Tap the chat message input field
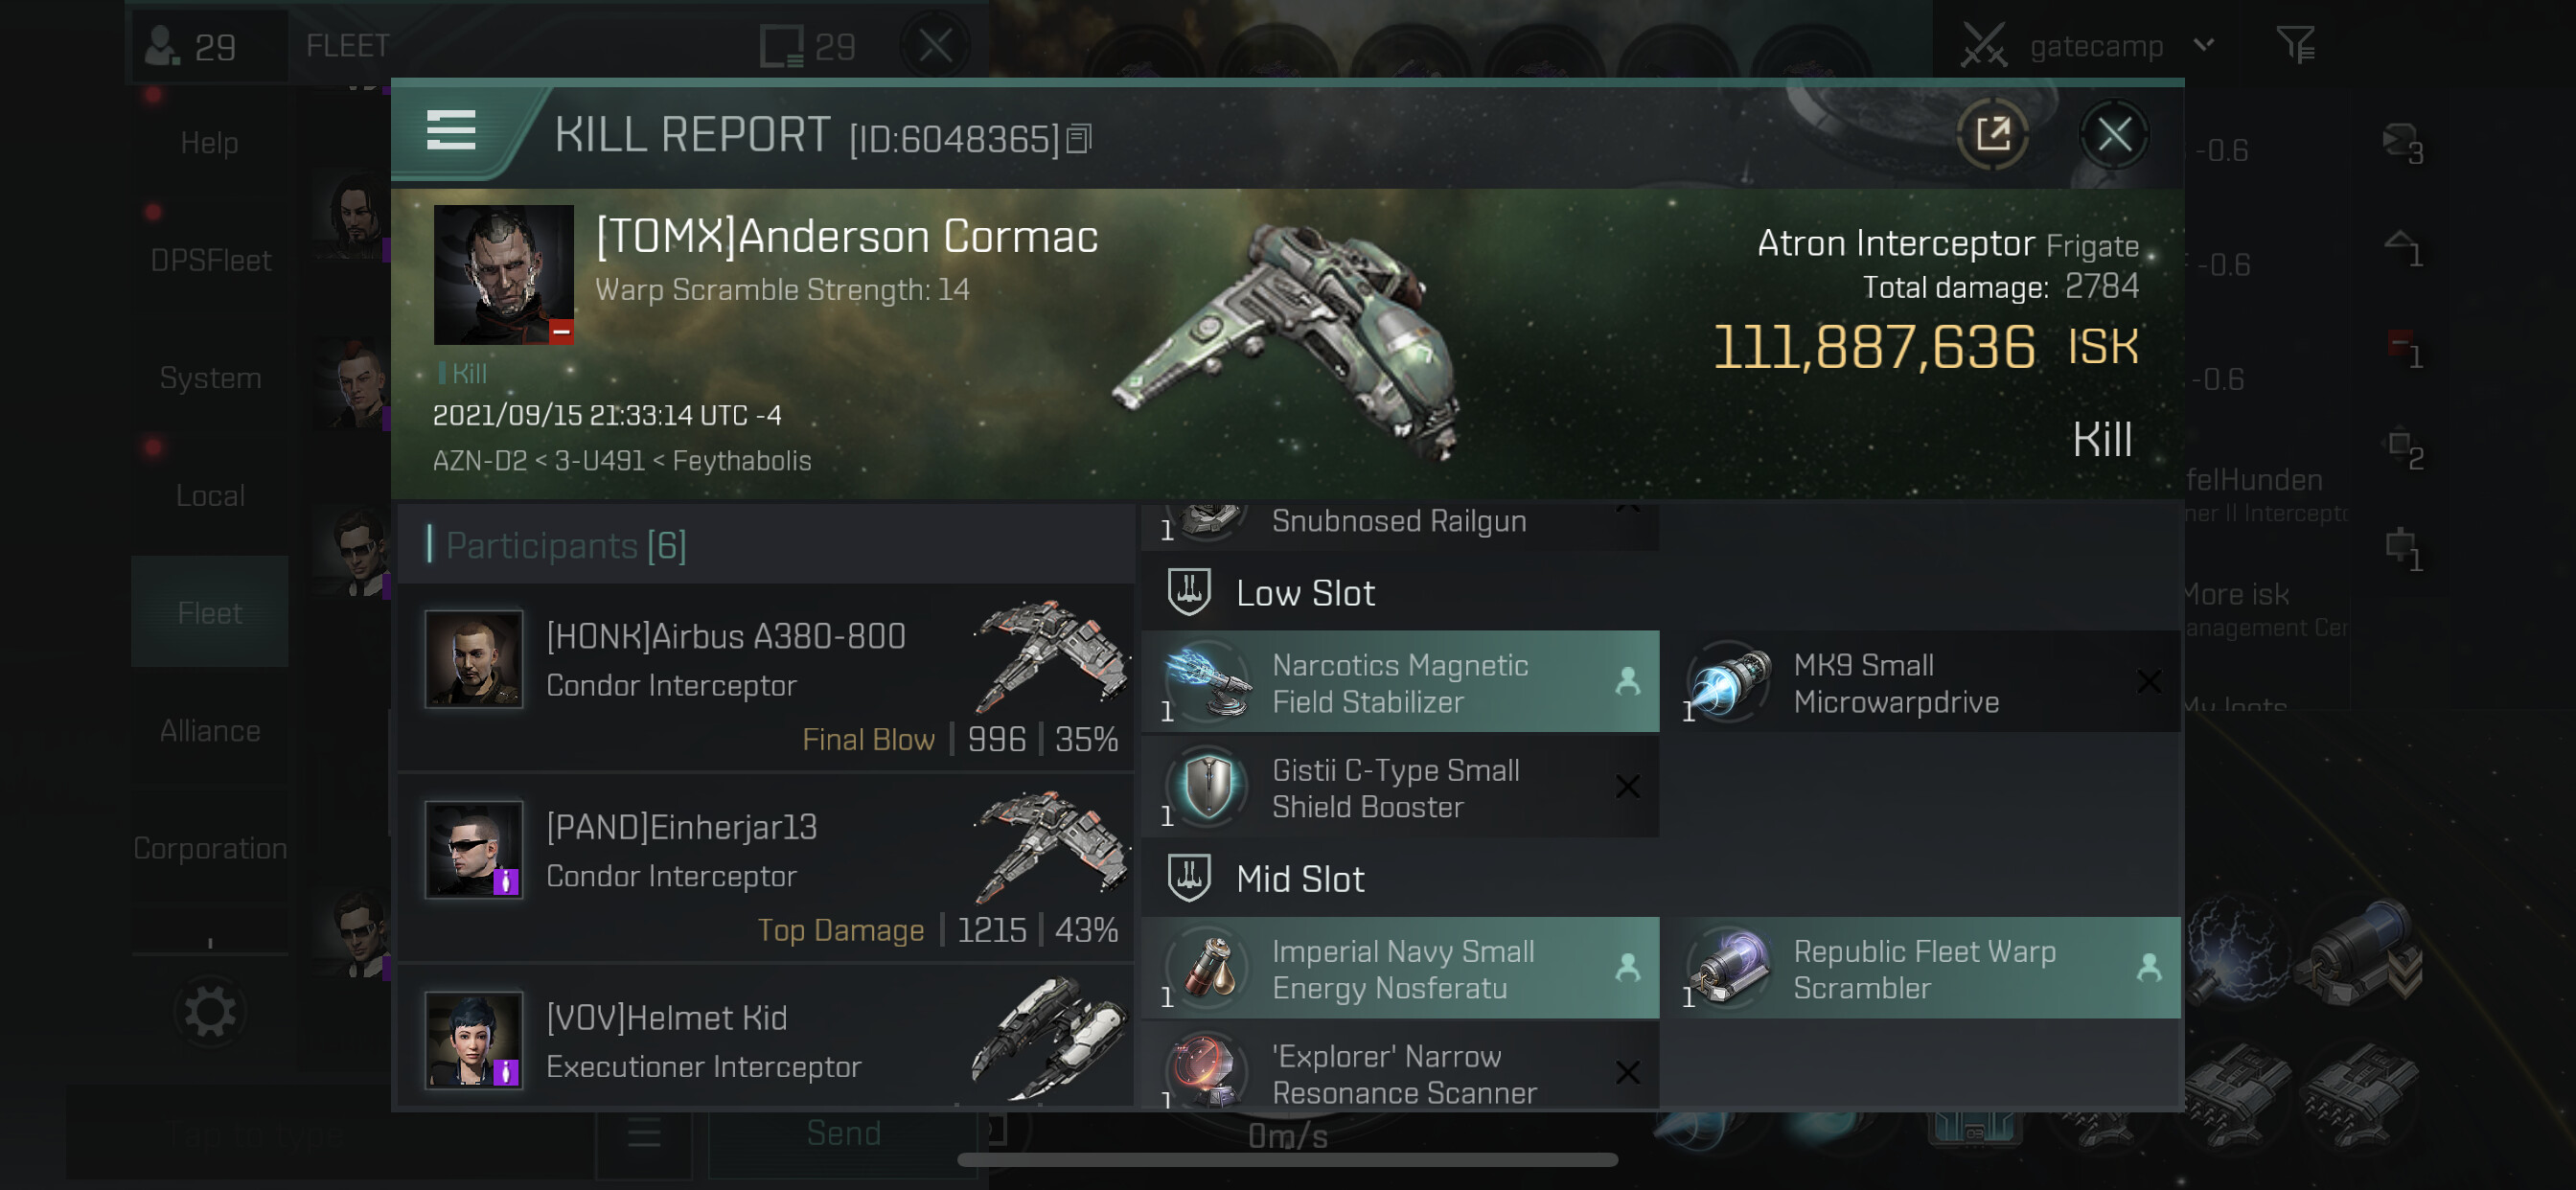Image resolution: width=2576 pixels, height=1190 pixels. coord(330,1135)
